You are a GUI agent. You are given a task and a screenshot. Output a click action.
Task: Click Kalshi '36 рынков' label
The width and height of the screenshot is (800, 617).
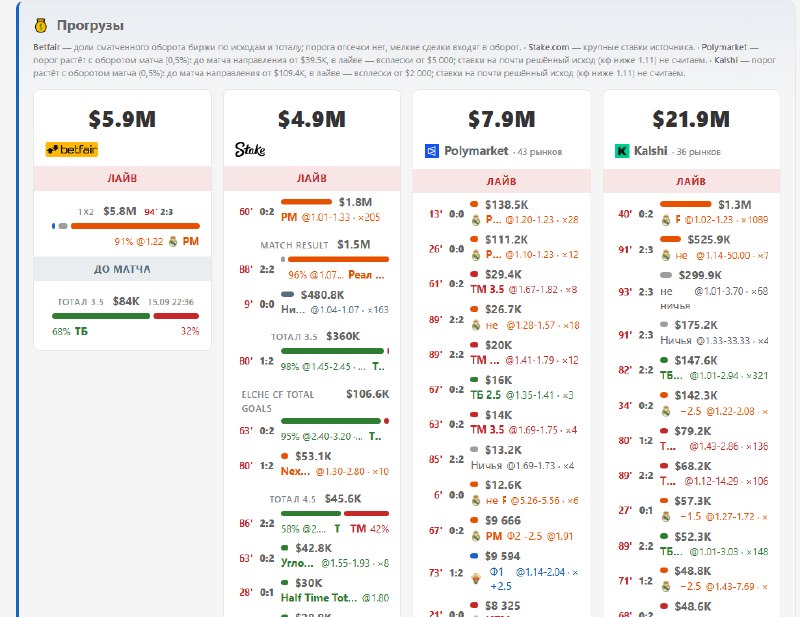[698, 152]
